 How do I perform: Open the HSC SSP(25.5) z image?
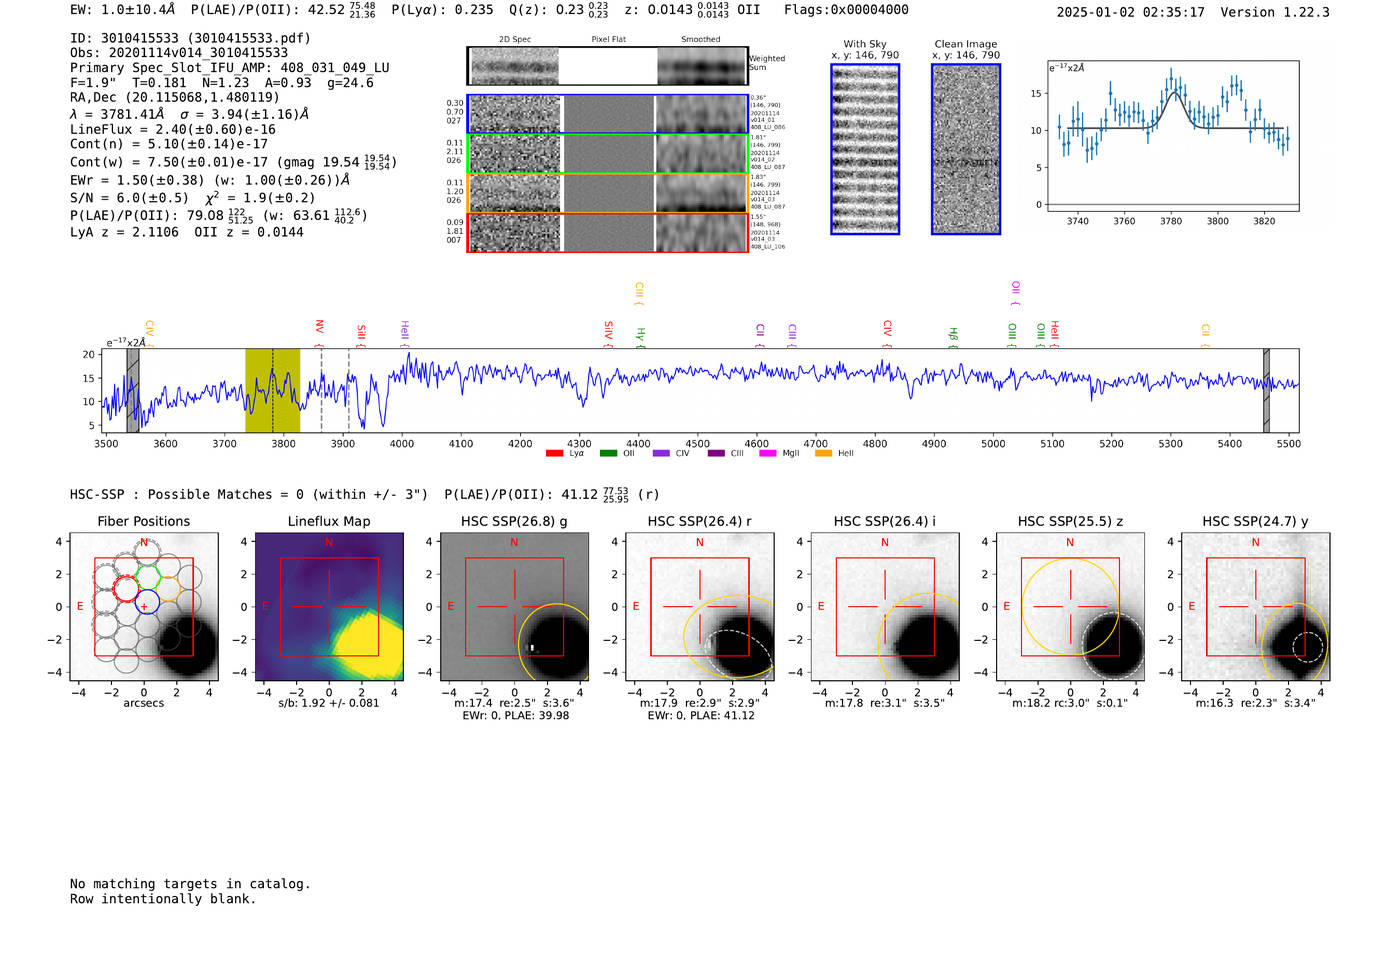1070,607
